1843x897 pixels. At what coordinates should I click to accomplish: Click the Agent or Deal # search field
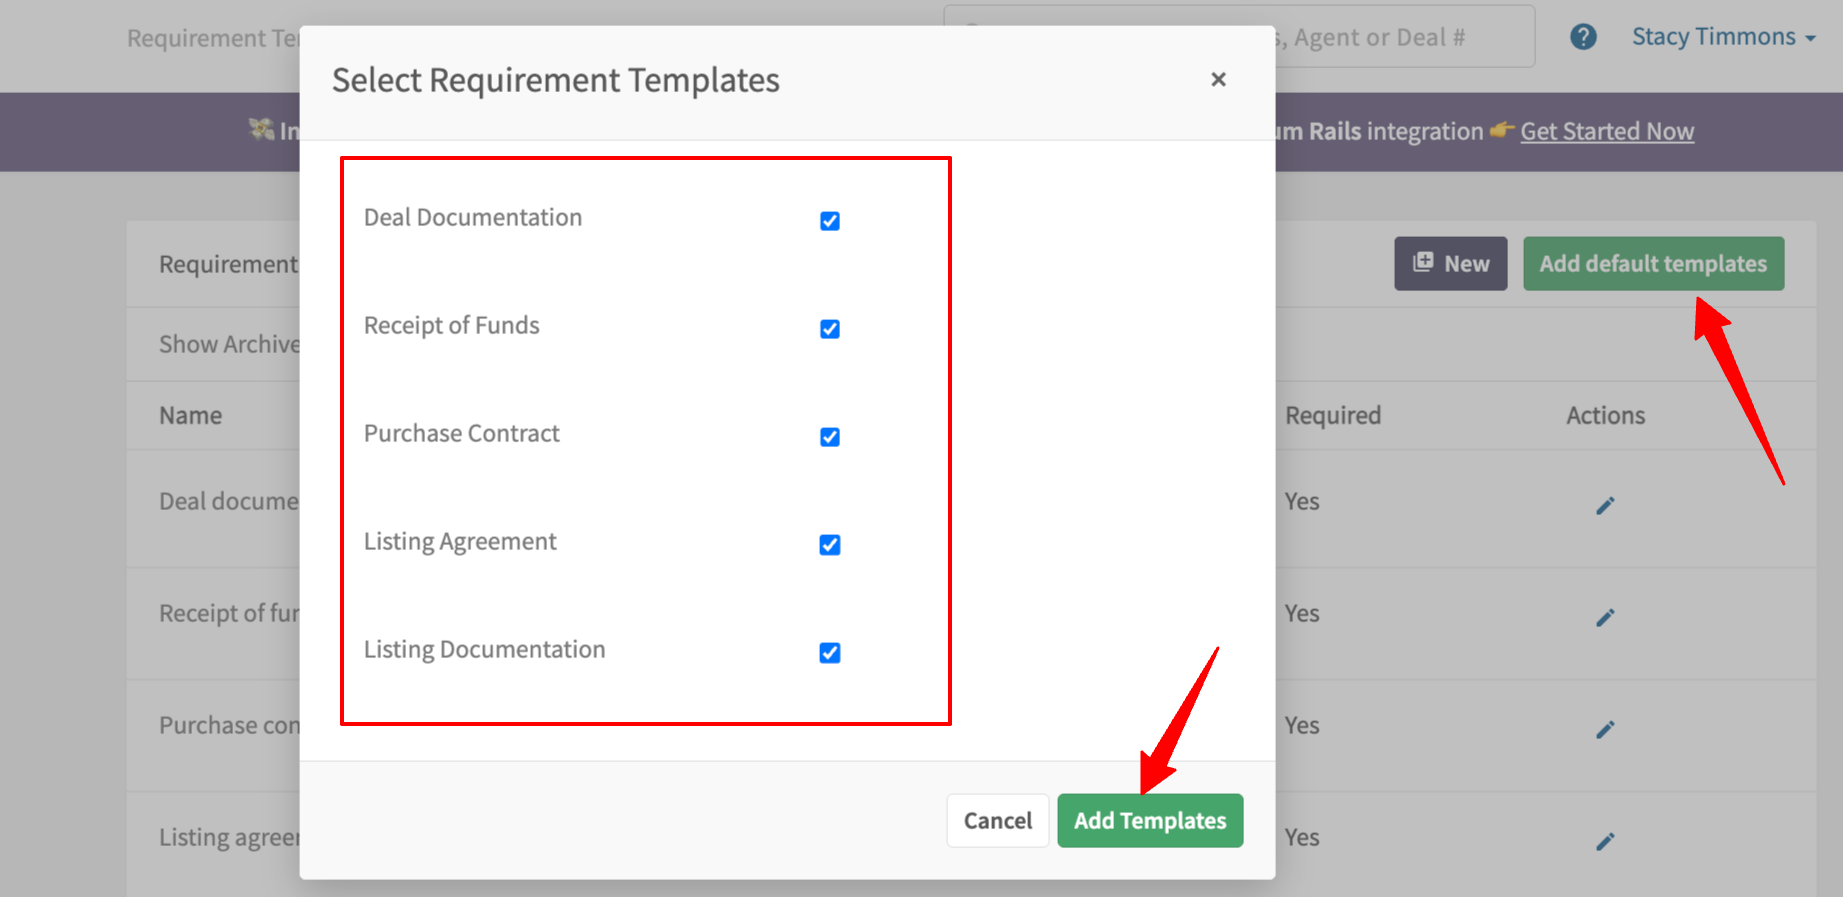1400,38
